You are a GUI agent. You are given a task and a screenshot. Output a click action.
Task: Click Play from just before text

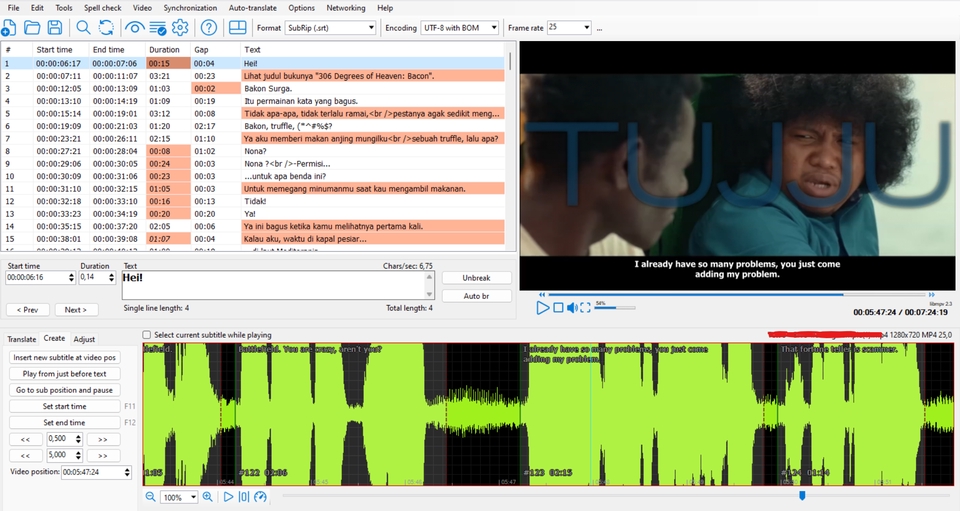64,374
